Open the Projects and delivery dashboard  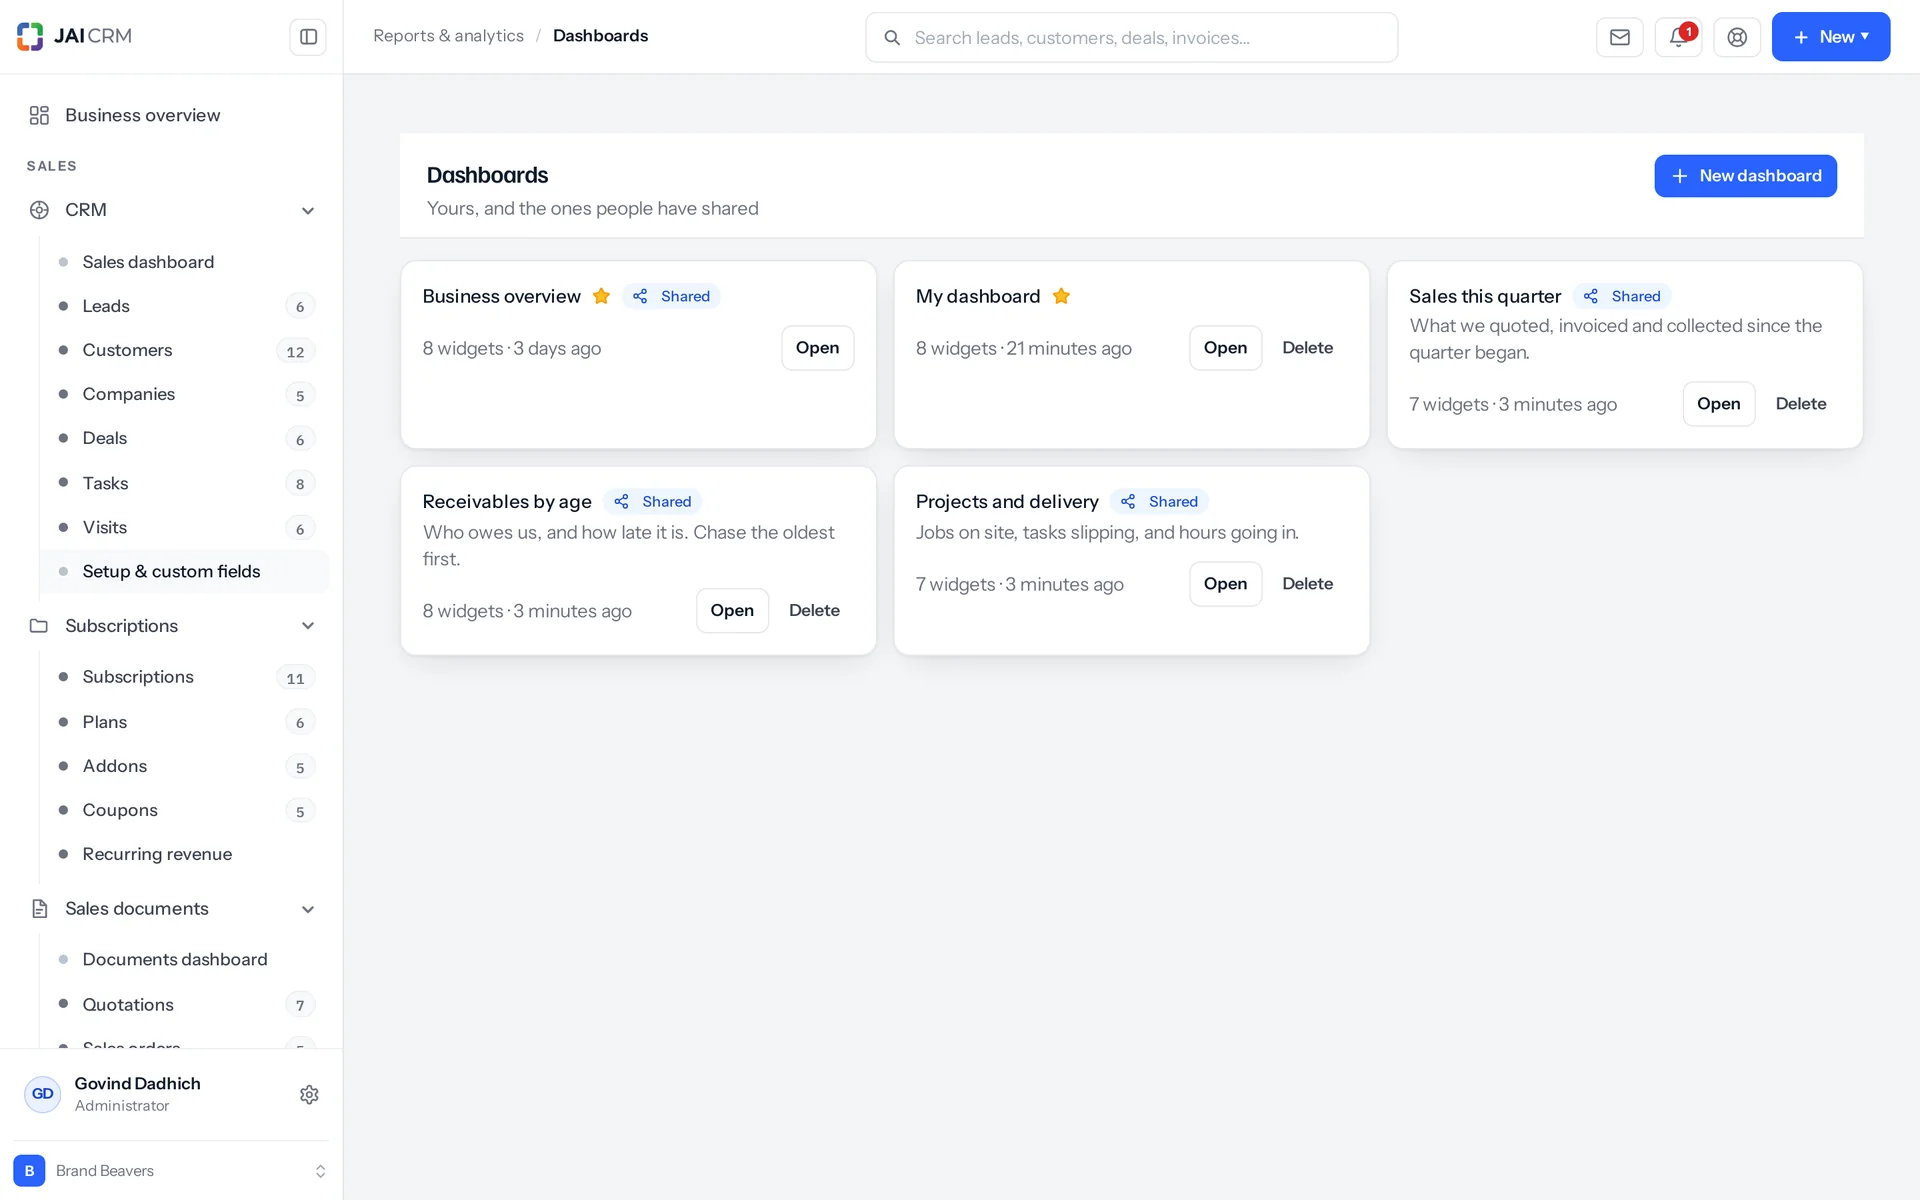point(1225,584)
